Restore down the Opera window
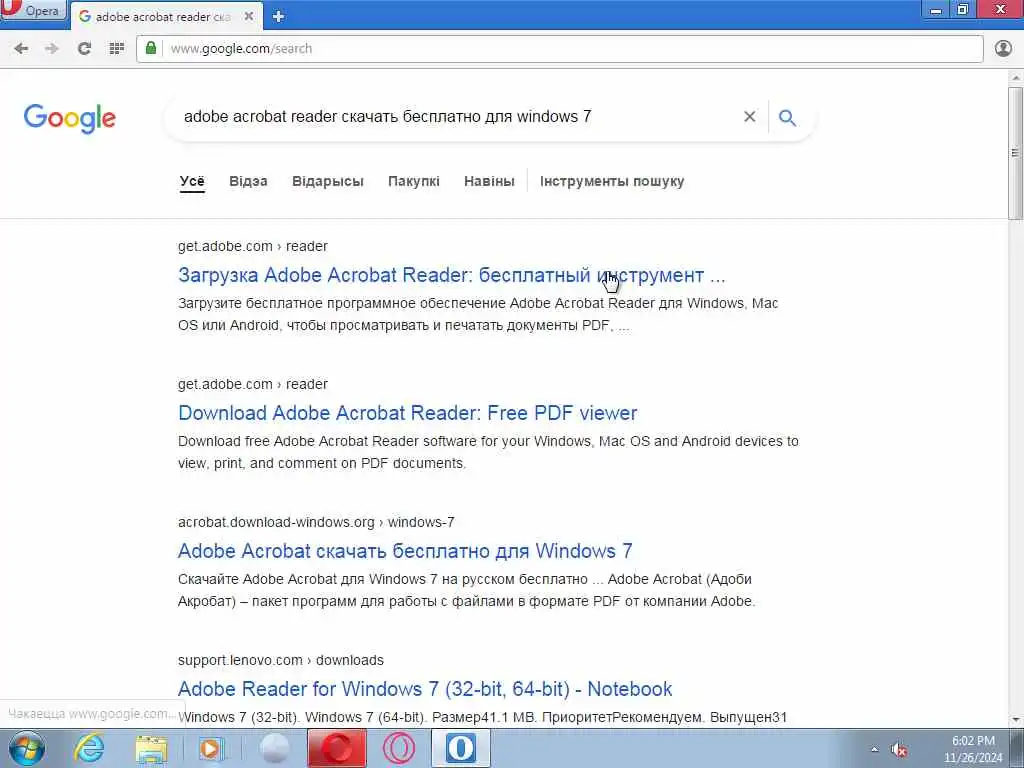 (x=963, y=9)
